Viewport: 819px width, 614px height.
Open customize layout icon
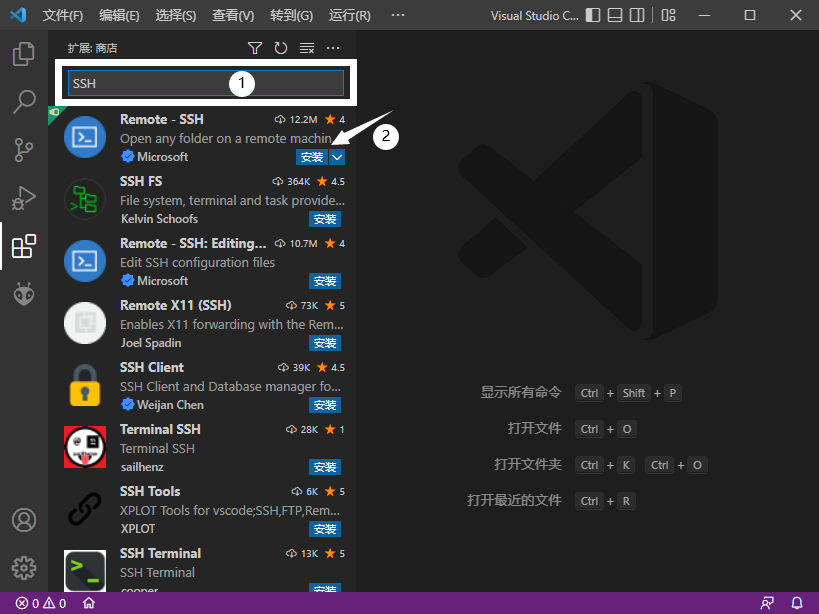pyautogui.click(x=669, y=15)
